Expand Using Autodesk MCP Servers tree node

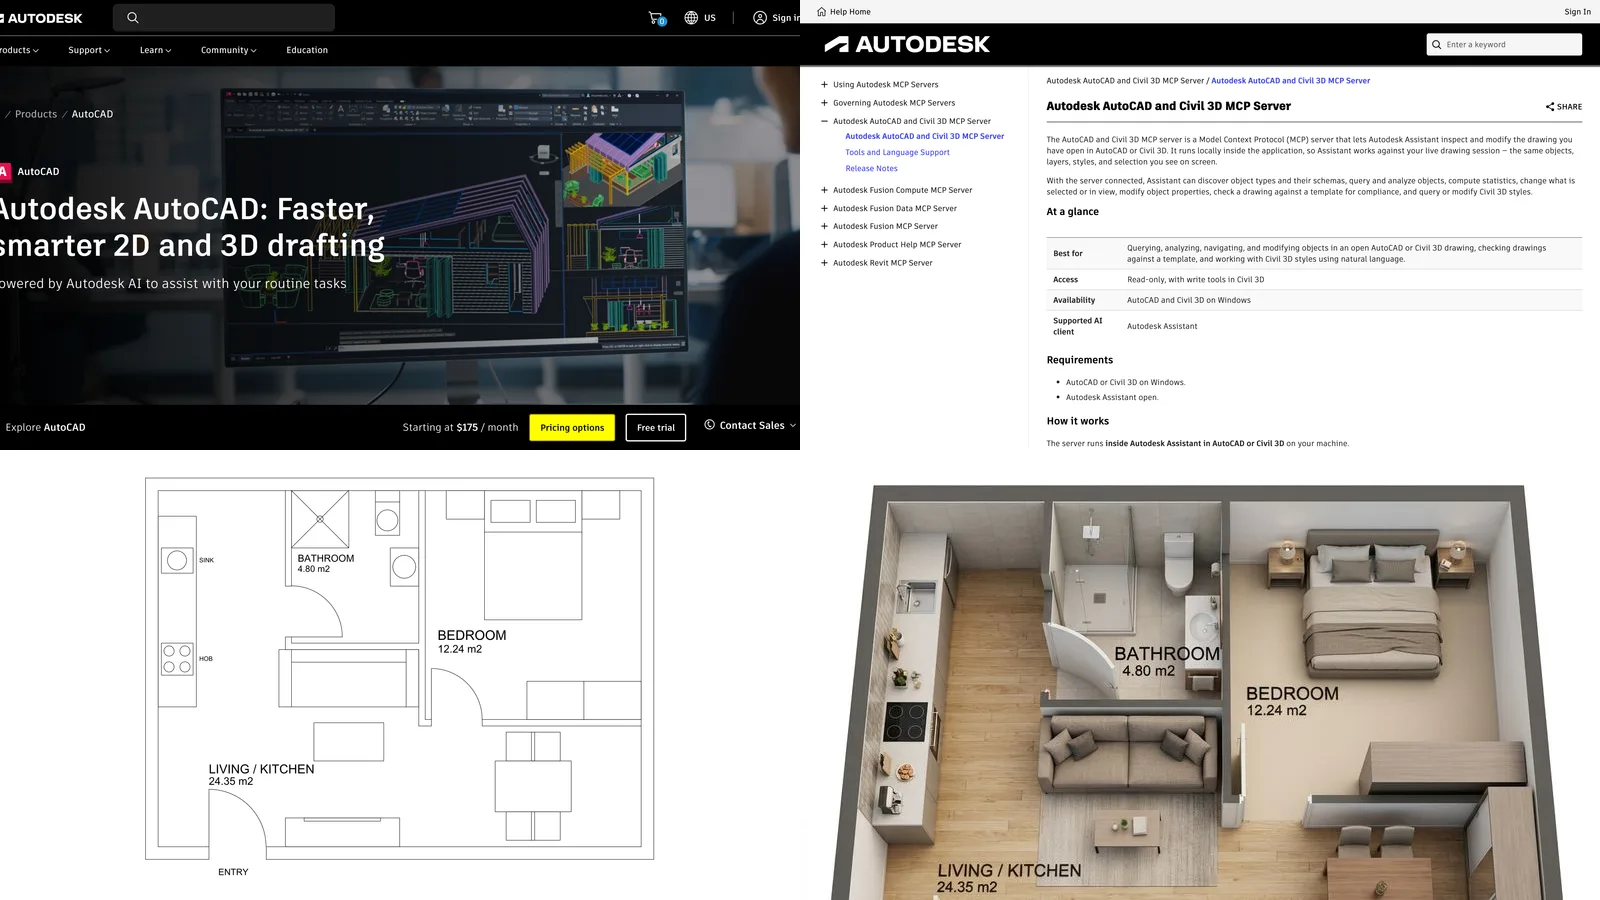coord(824,85)
